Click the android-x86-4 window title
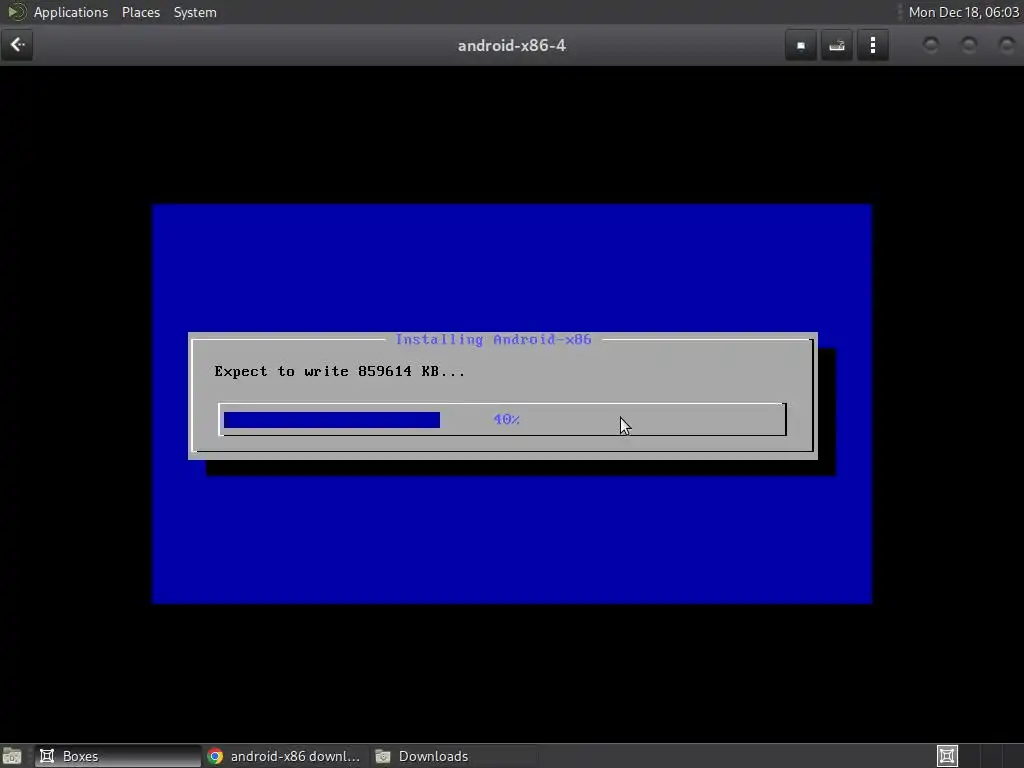Screen dimensions: 1024x768 [x=511, y=46]
